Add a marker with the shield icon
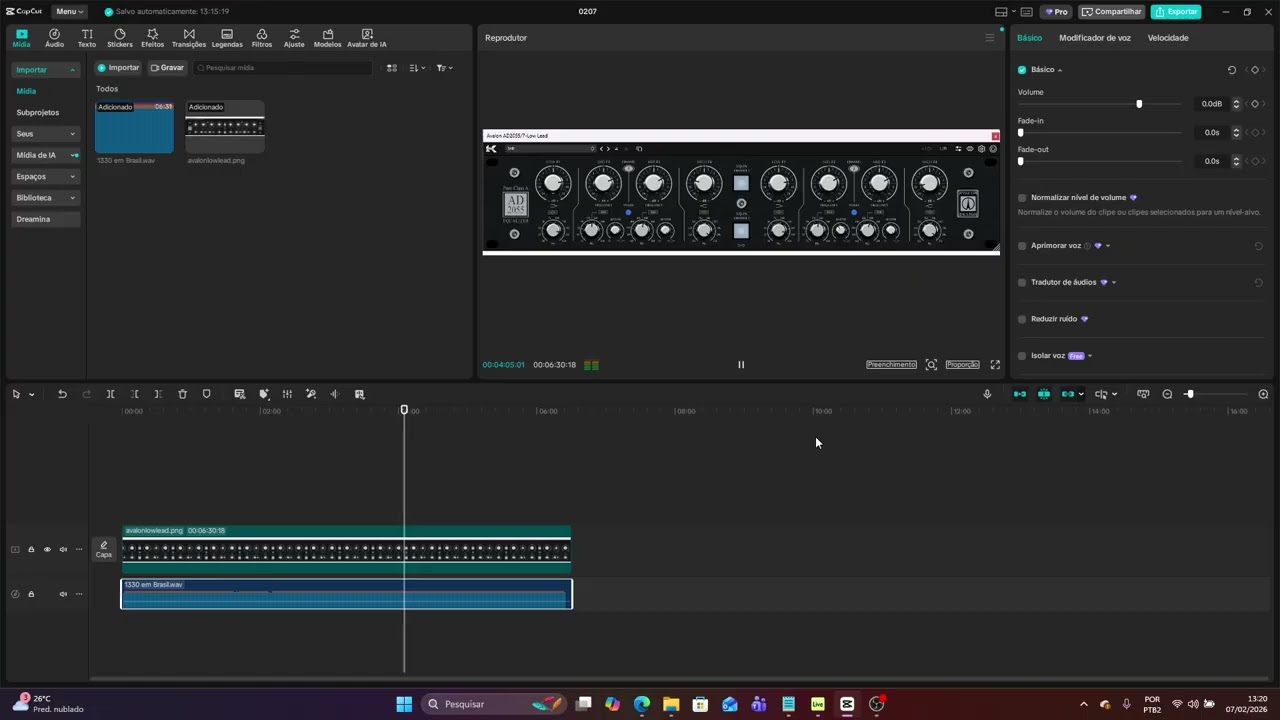Screen dimensions: 1280x720 pos(207,394)
